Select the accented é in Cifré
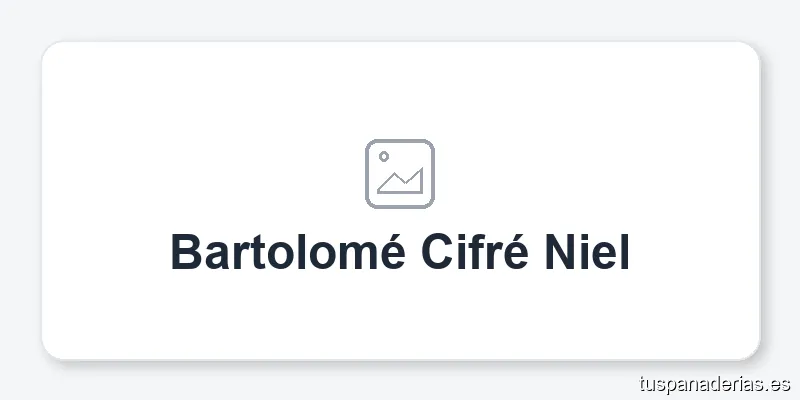Image resolution: width=800 pixels, height=400 pixels. (x=514, y=252)
